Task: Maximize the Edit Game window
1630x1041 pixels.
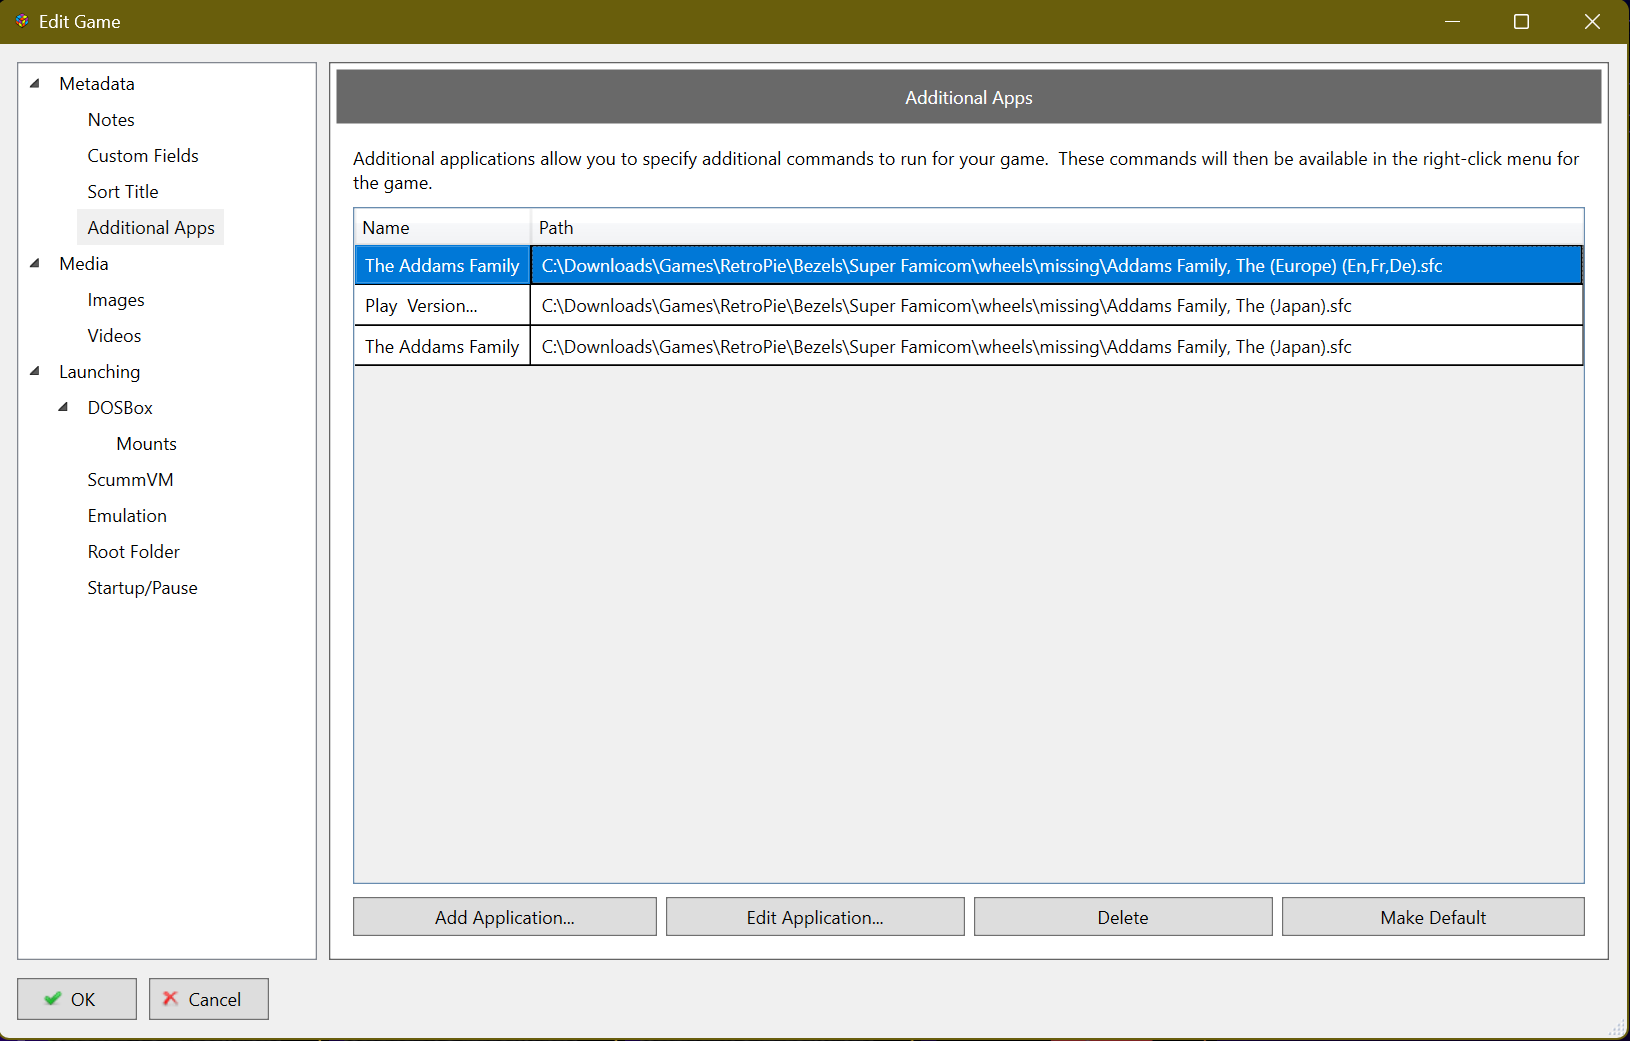Action: pyautogui.click(x=1521, y=21)
